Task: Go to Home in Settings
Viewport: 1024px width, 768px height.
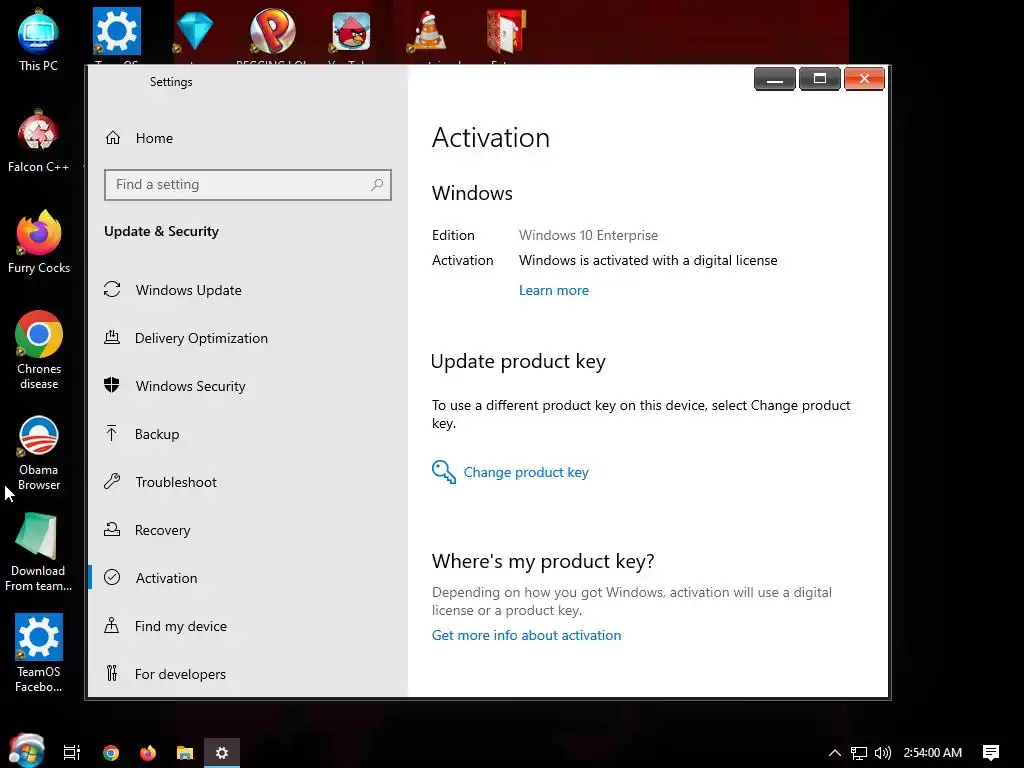Action: pos(154,138)
